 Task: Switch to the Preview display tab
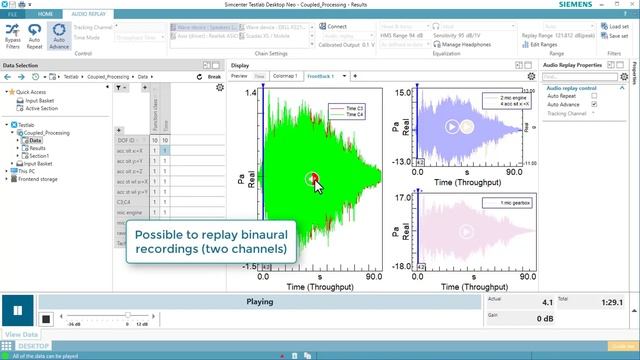pos(239,76)
